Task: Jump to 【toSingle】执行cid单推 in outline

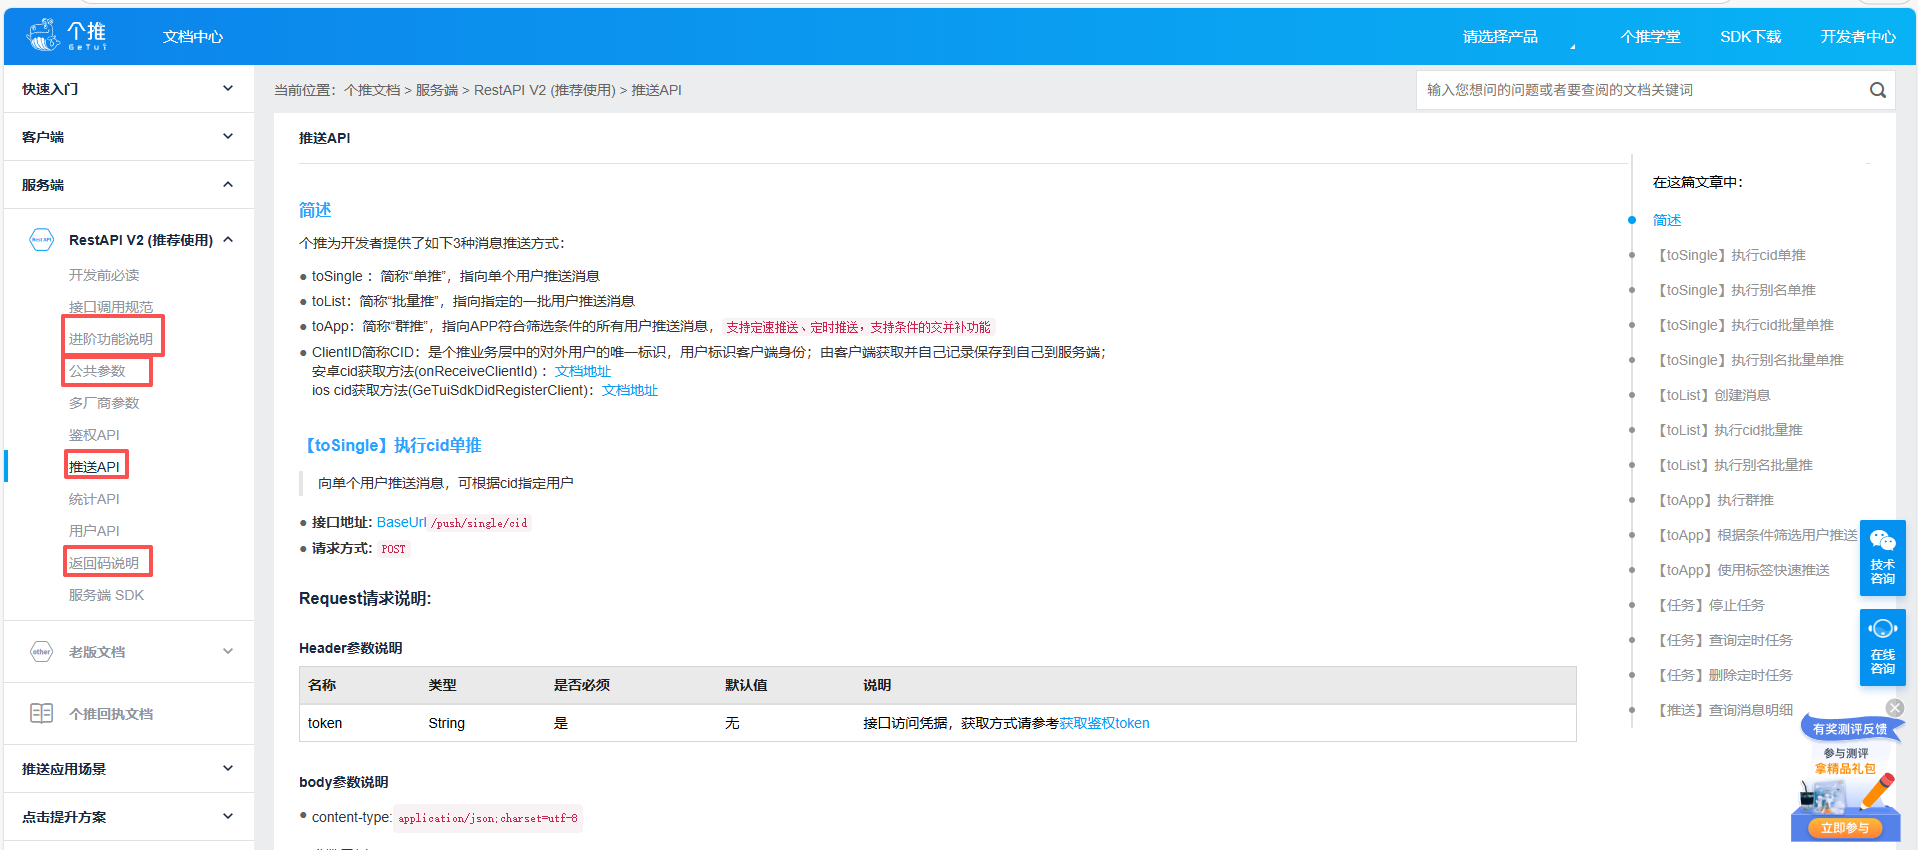Action: (1729, 255)
